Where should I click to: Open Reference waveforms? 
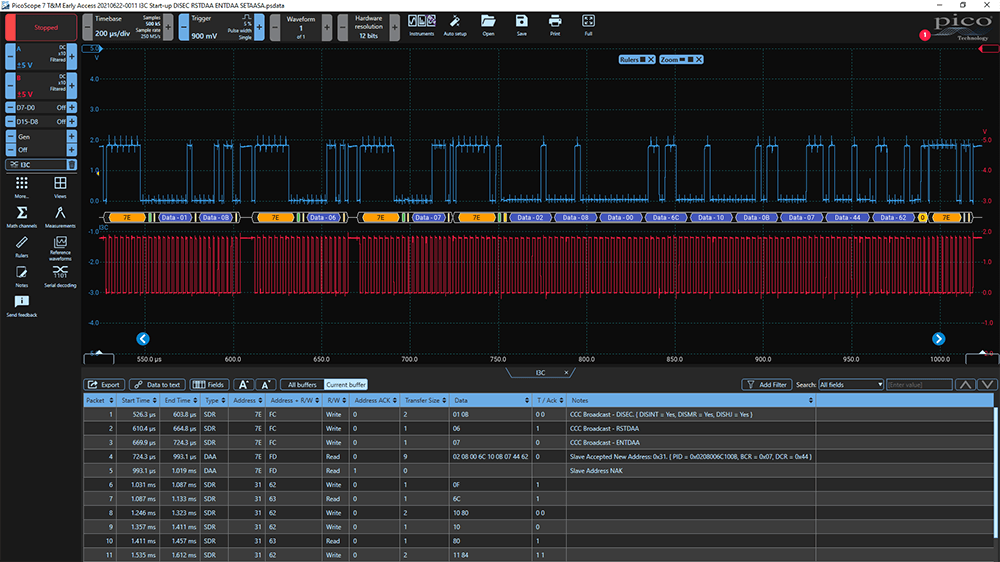point(60,248)
